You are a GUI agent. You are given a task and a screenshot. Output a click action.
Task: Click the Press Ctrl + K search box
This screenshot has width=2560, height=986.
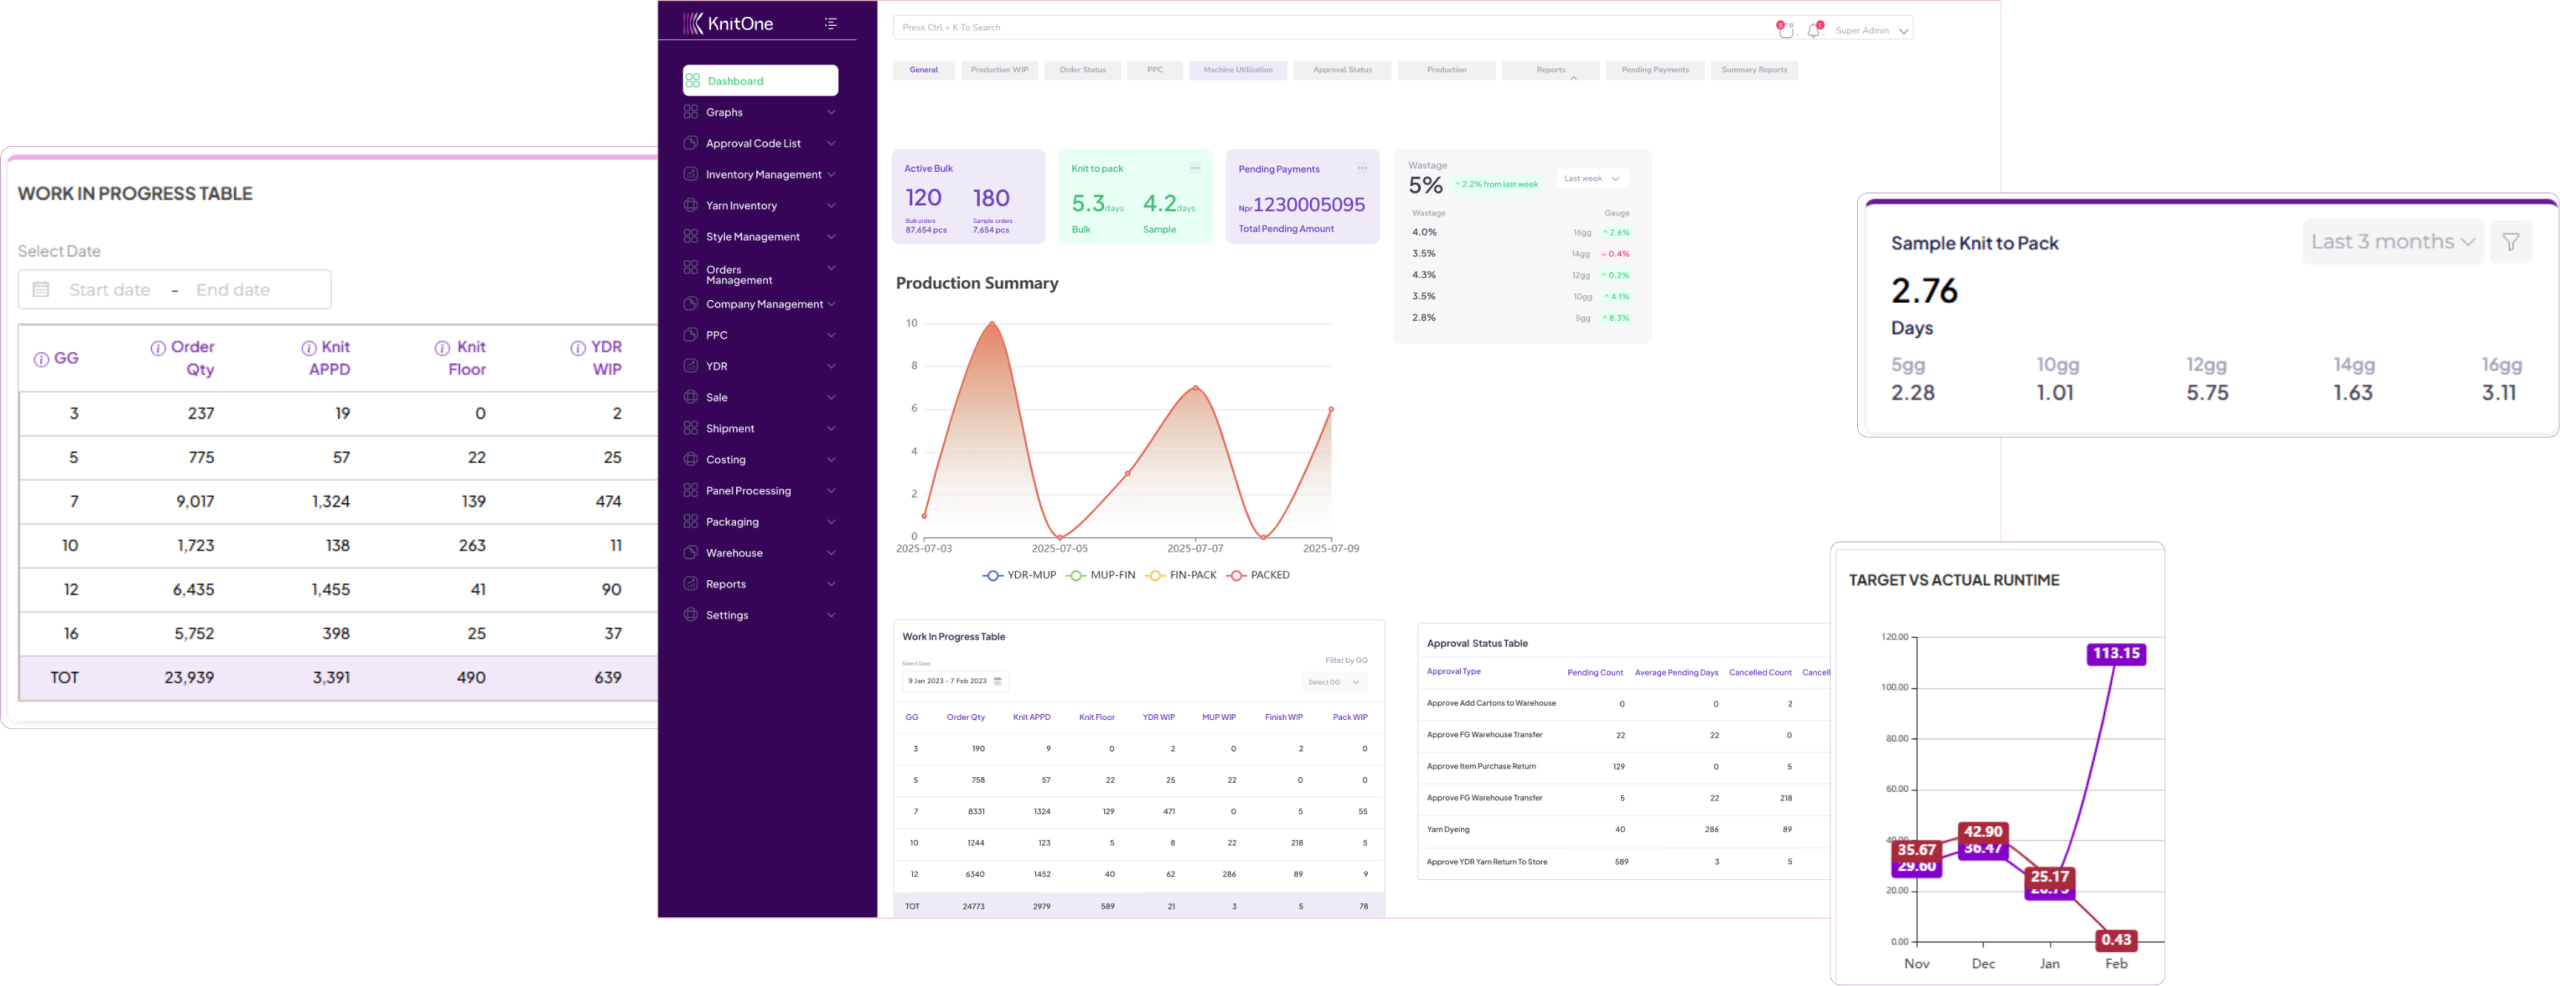pos(1330,28)
